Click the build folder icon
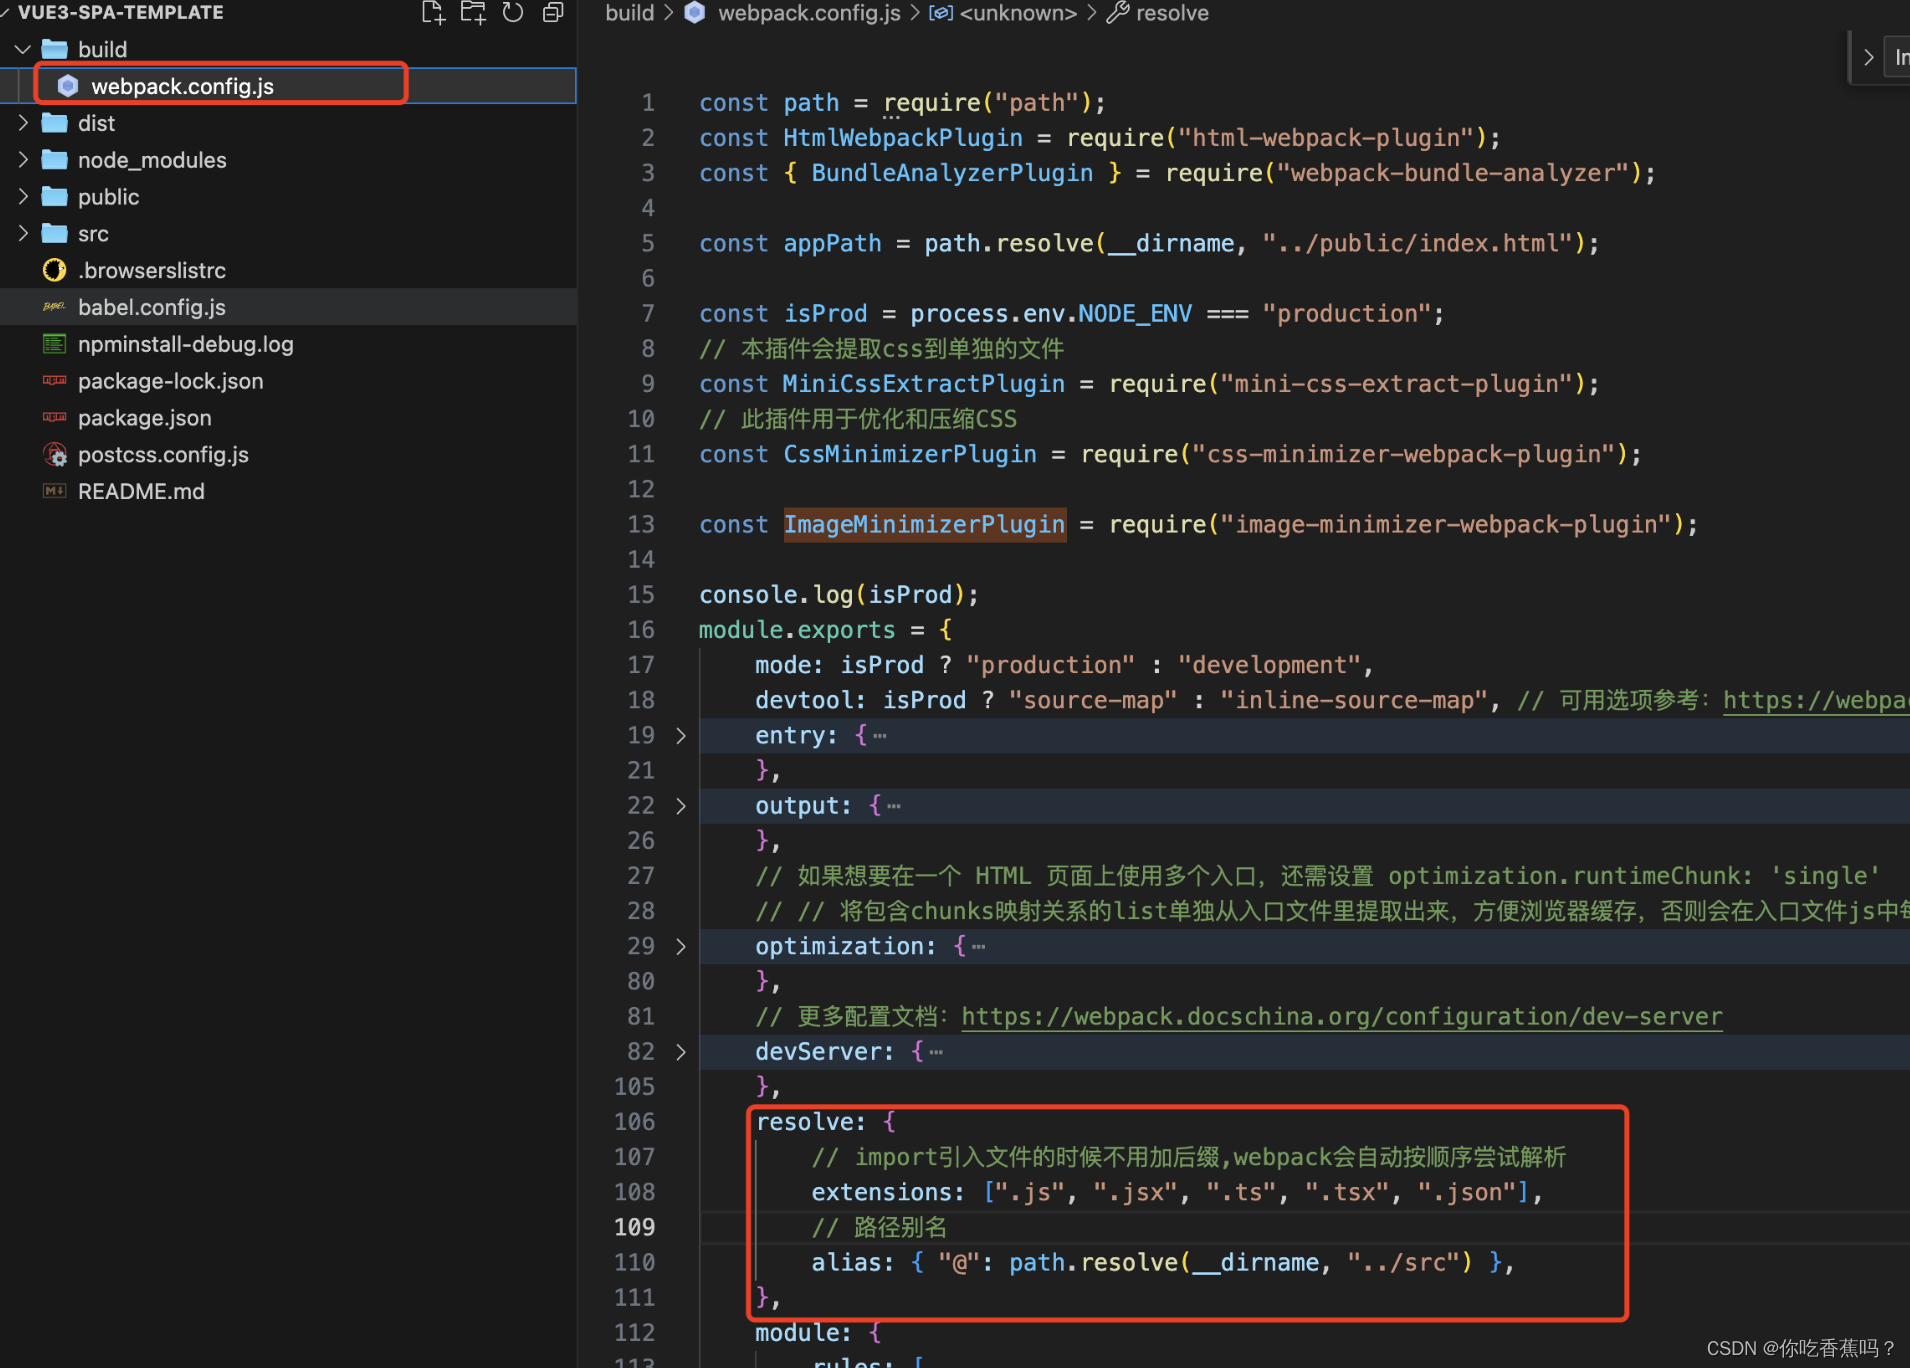Viewport: 1910px width, 1368px height. [55, 49]
